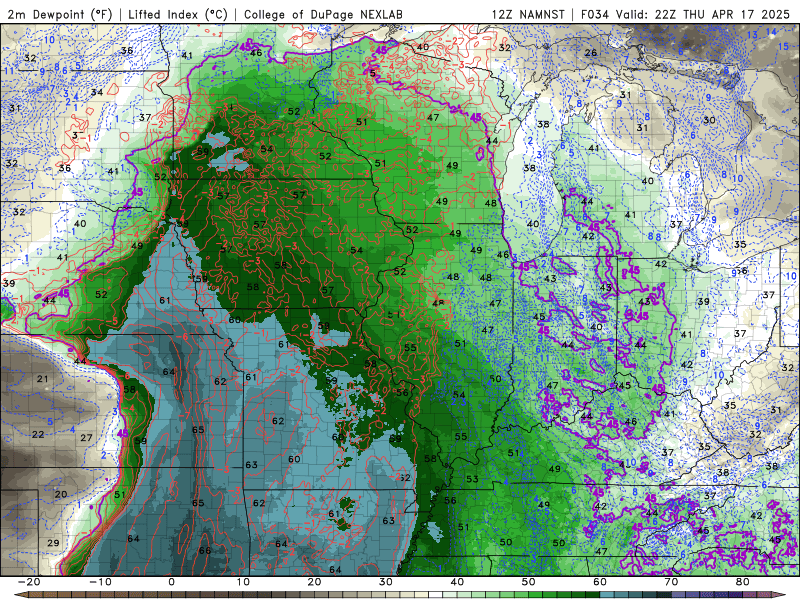The width and height of the screenshot is (800, 600).
Task: Click the '2m Dewpoint (°F)' title text
Action: pyautogui.click(x=60, y=14)
